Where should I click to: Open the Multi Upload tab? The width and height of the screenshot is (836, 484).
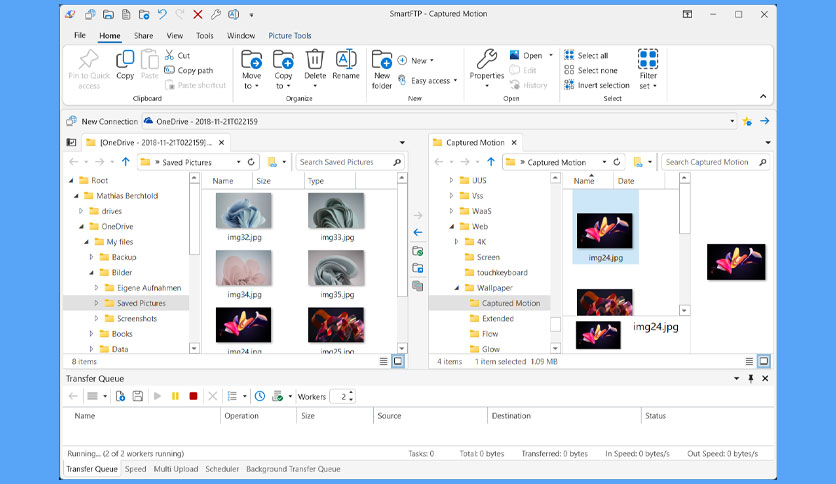[176, 469]
